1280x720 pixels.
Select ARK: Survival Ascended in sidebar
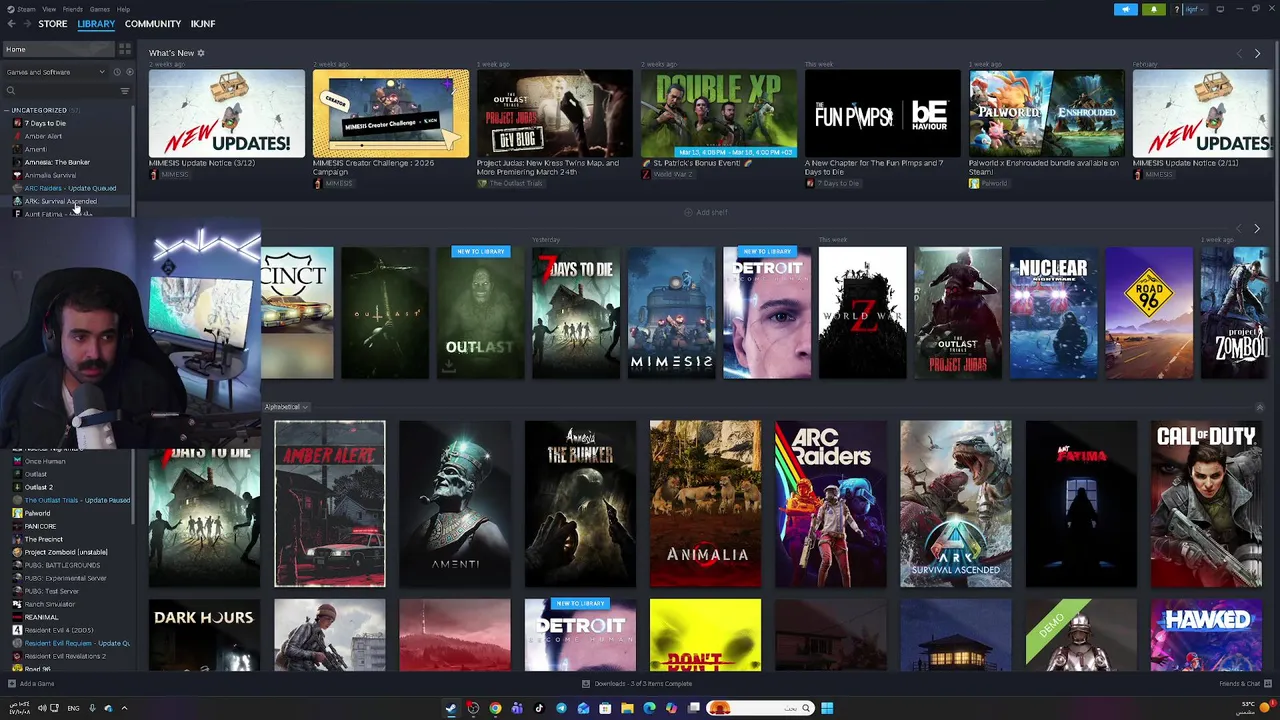click(x=60, y=201)
